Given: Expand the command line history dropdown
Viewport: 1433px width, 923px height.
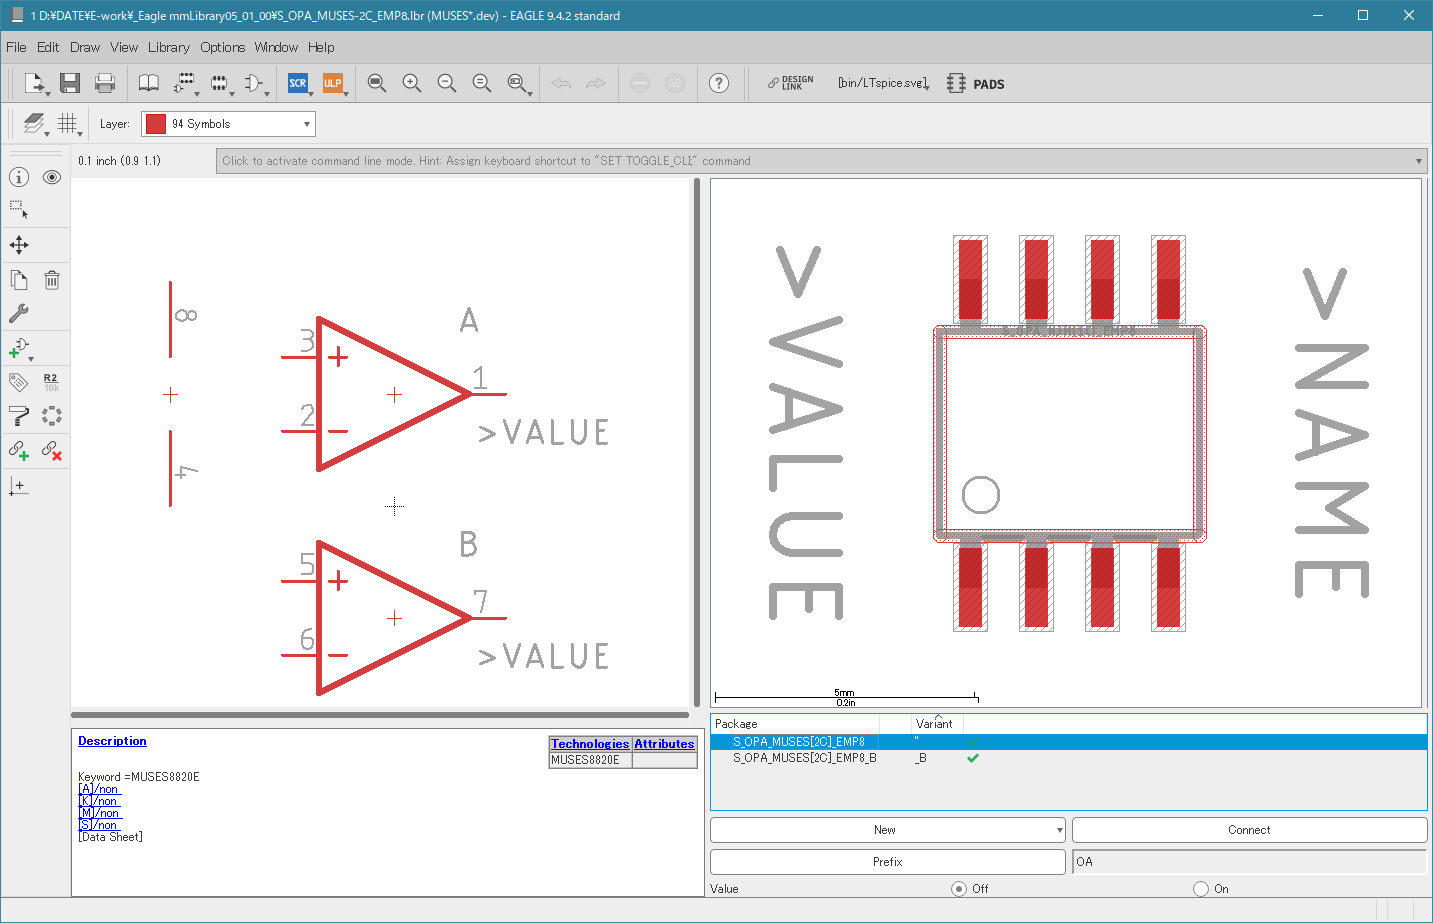Looking at the screenshot, I should pos(1418,161).
